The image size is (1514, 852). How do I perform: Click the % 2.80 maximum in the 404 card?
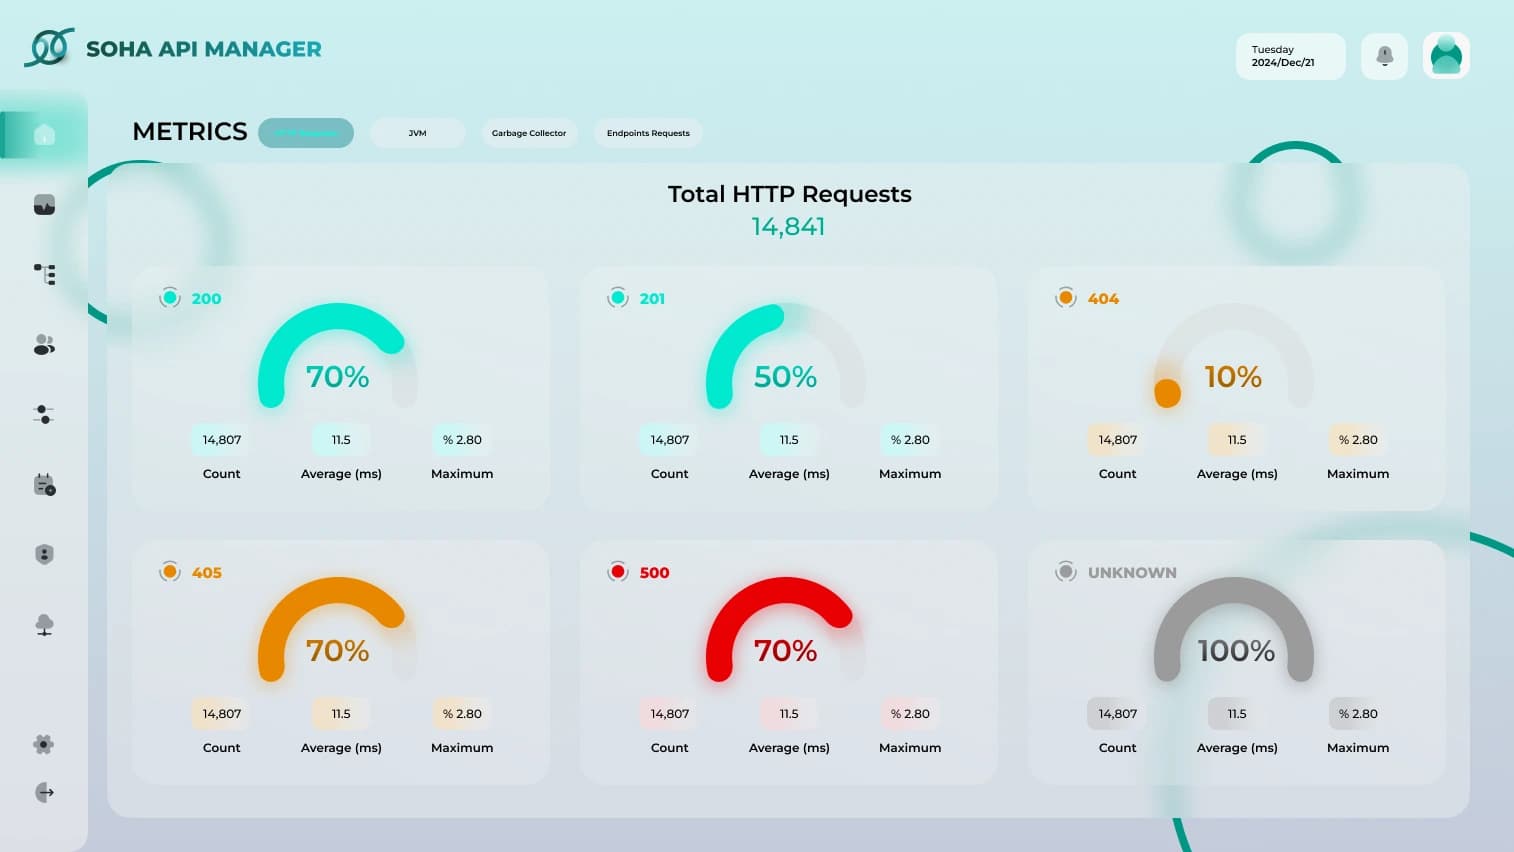(x=1358, y=440)
